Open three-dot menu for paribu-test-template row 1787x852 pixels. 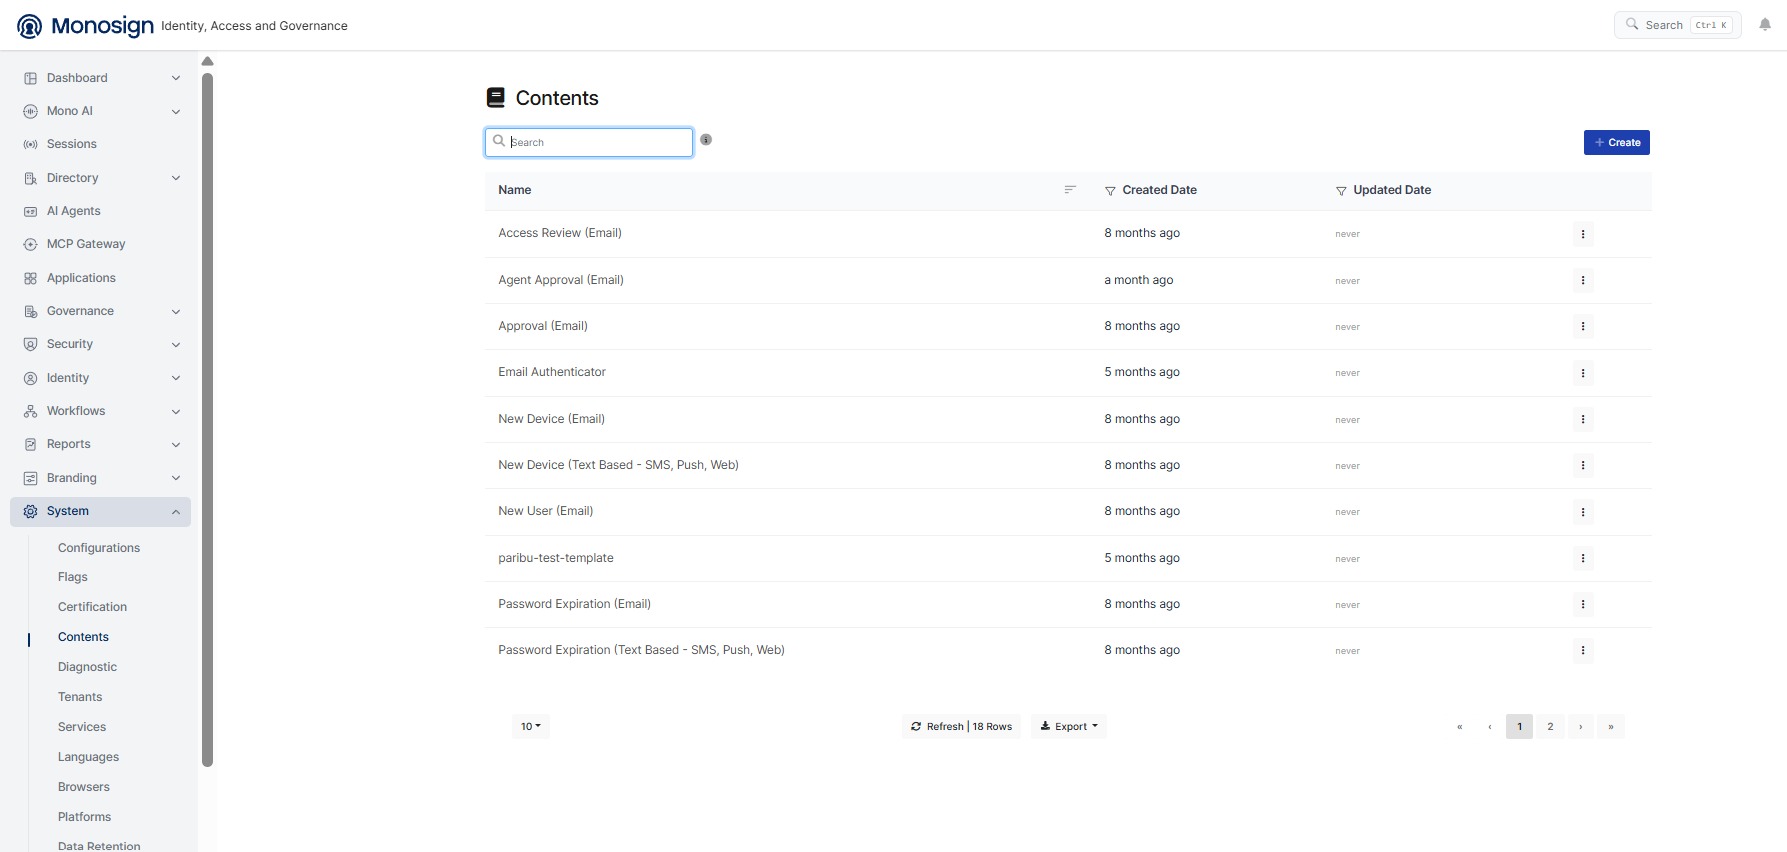click(x=1583, y=558)
